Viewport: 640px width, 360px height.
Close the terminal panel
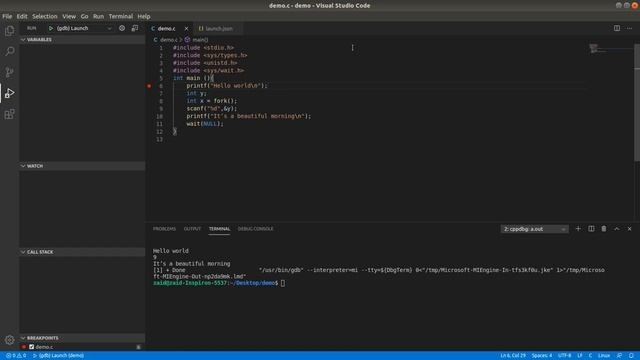tap(629, 229)
